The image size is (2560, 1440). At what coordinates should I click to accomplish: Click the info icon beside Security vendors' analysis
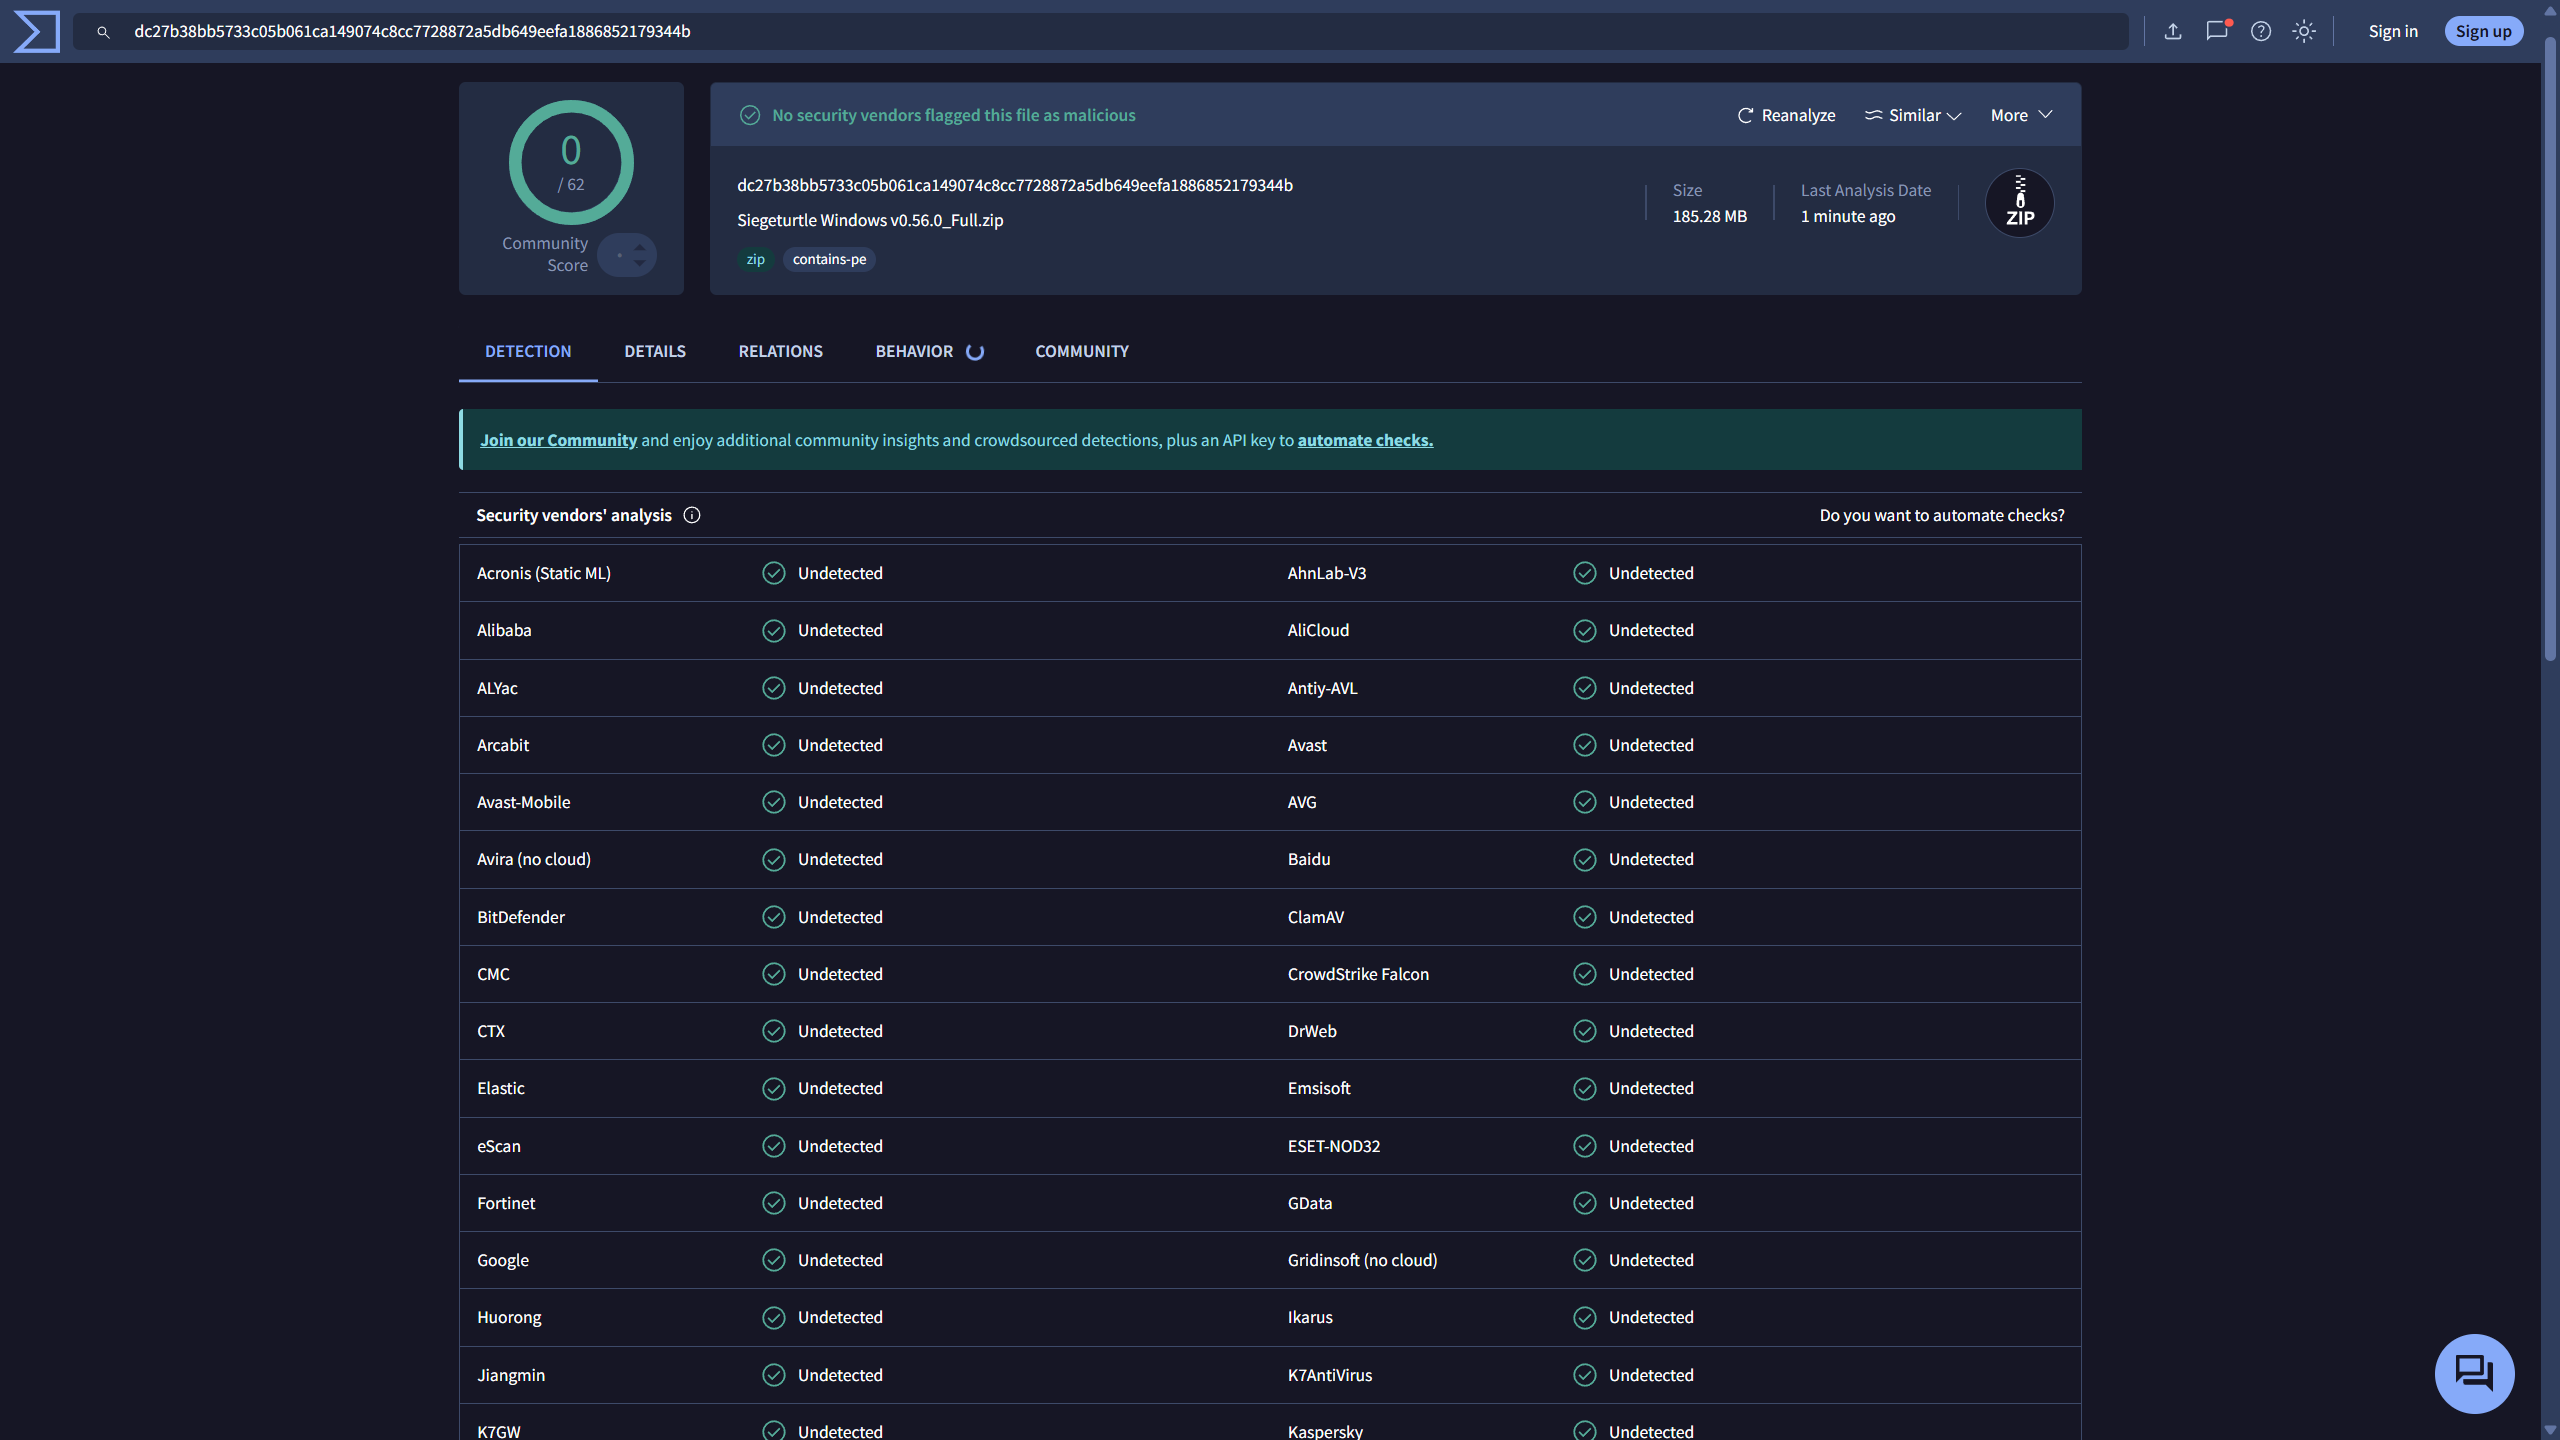692,515
